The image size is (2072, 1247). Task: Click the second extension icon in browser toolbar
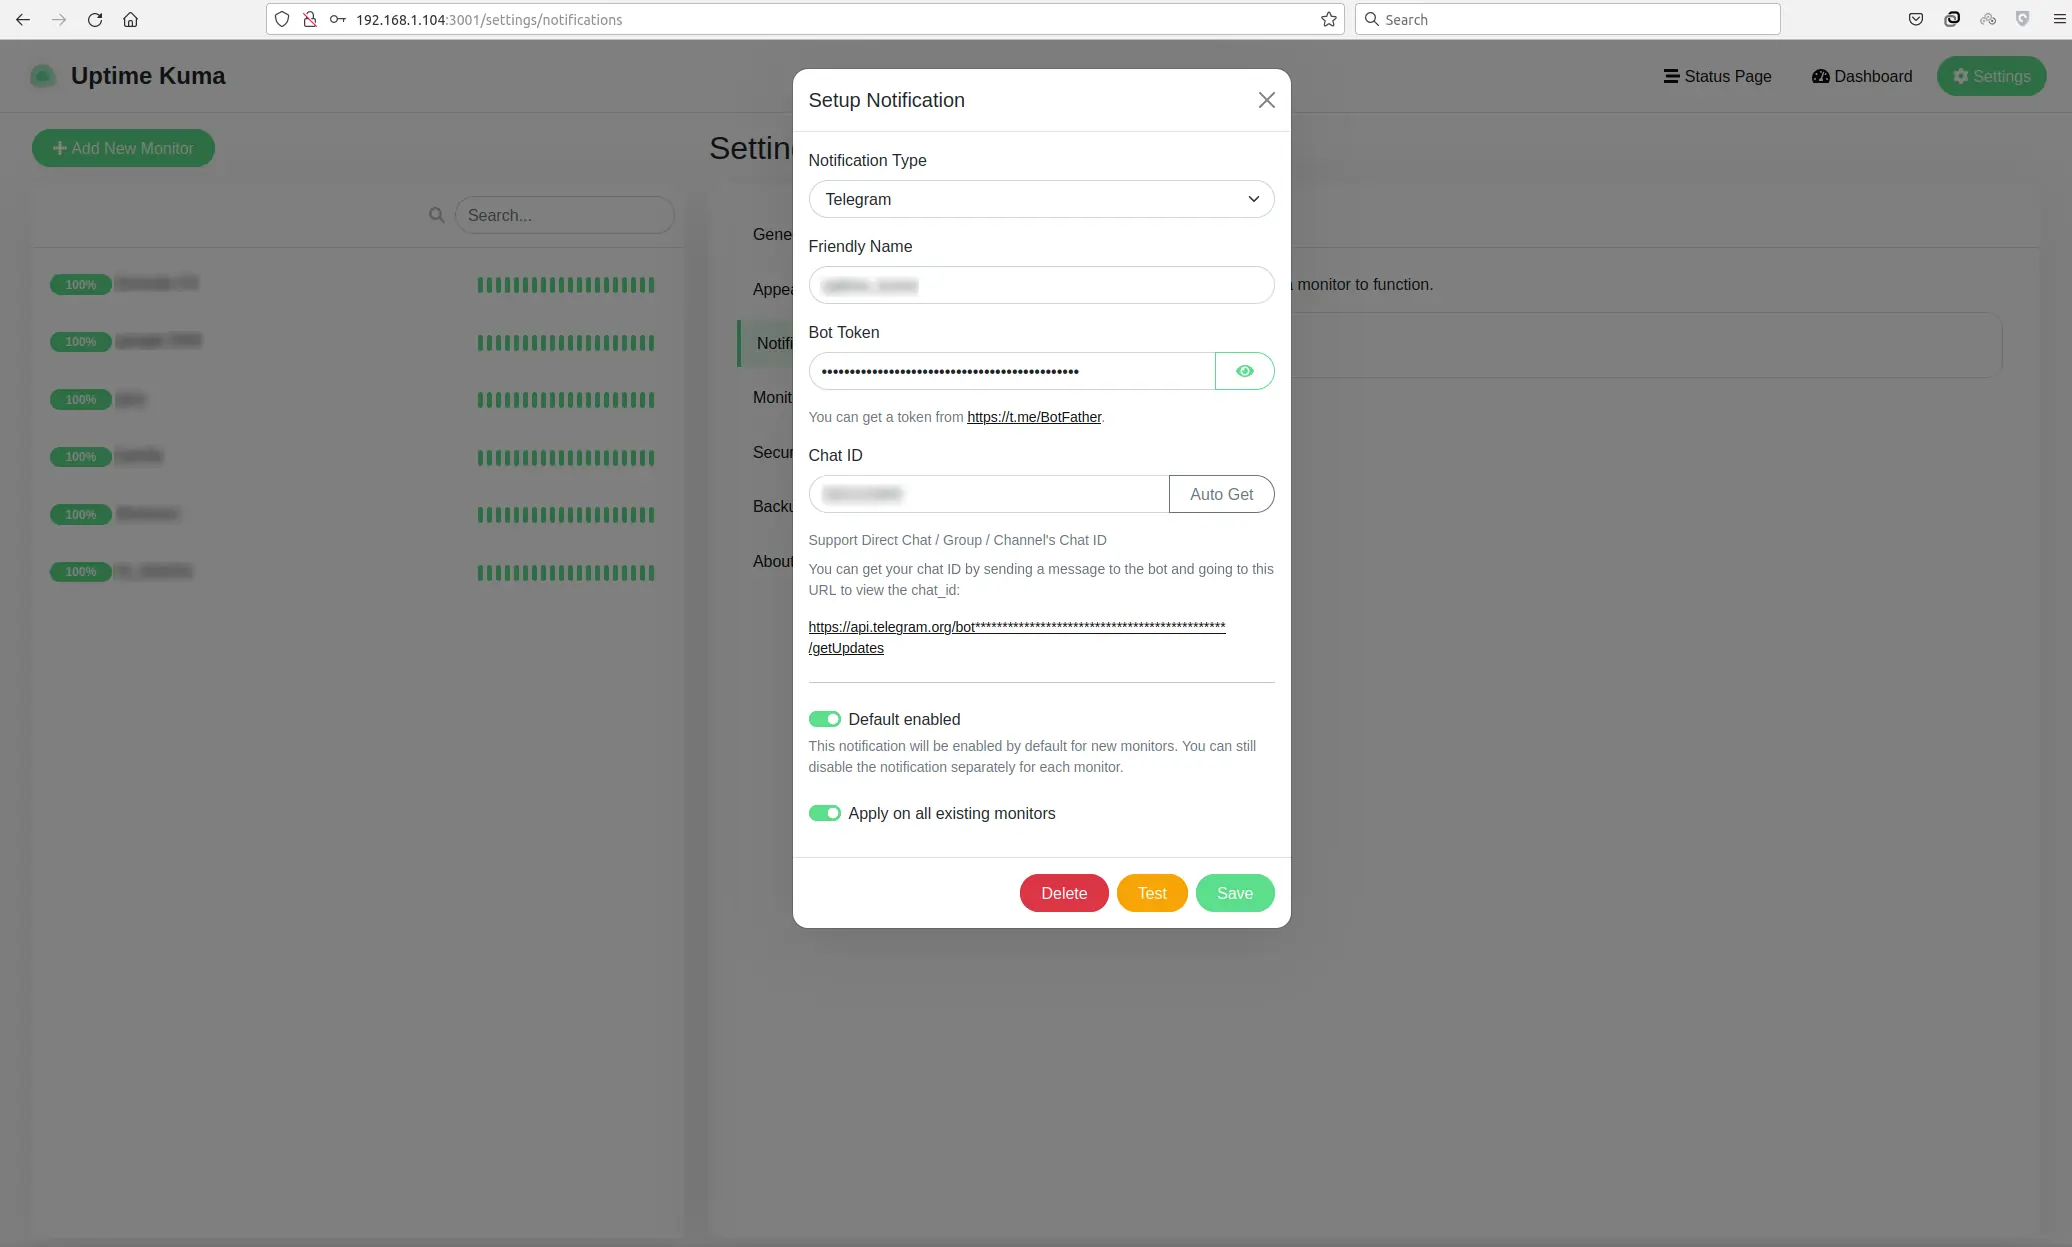[x=1952, y=19]
